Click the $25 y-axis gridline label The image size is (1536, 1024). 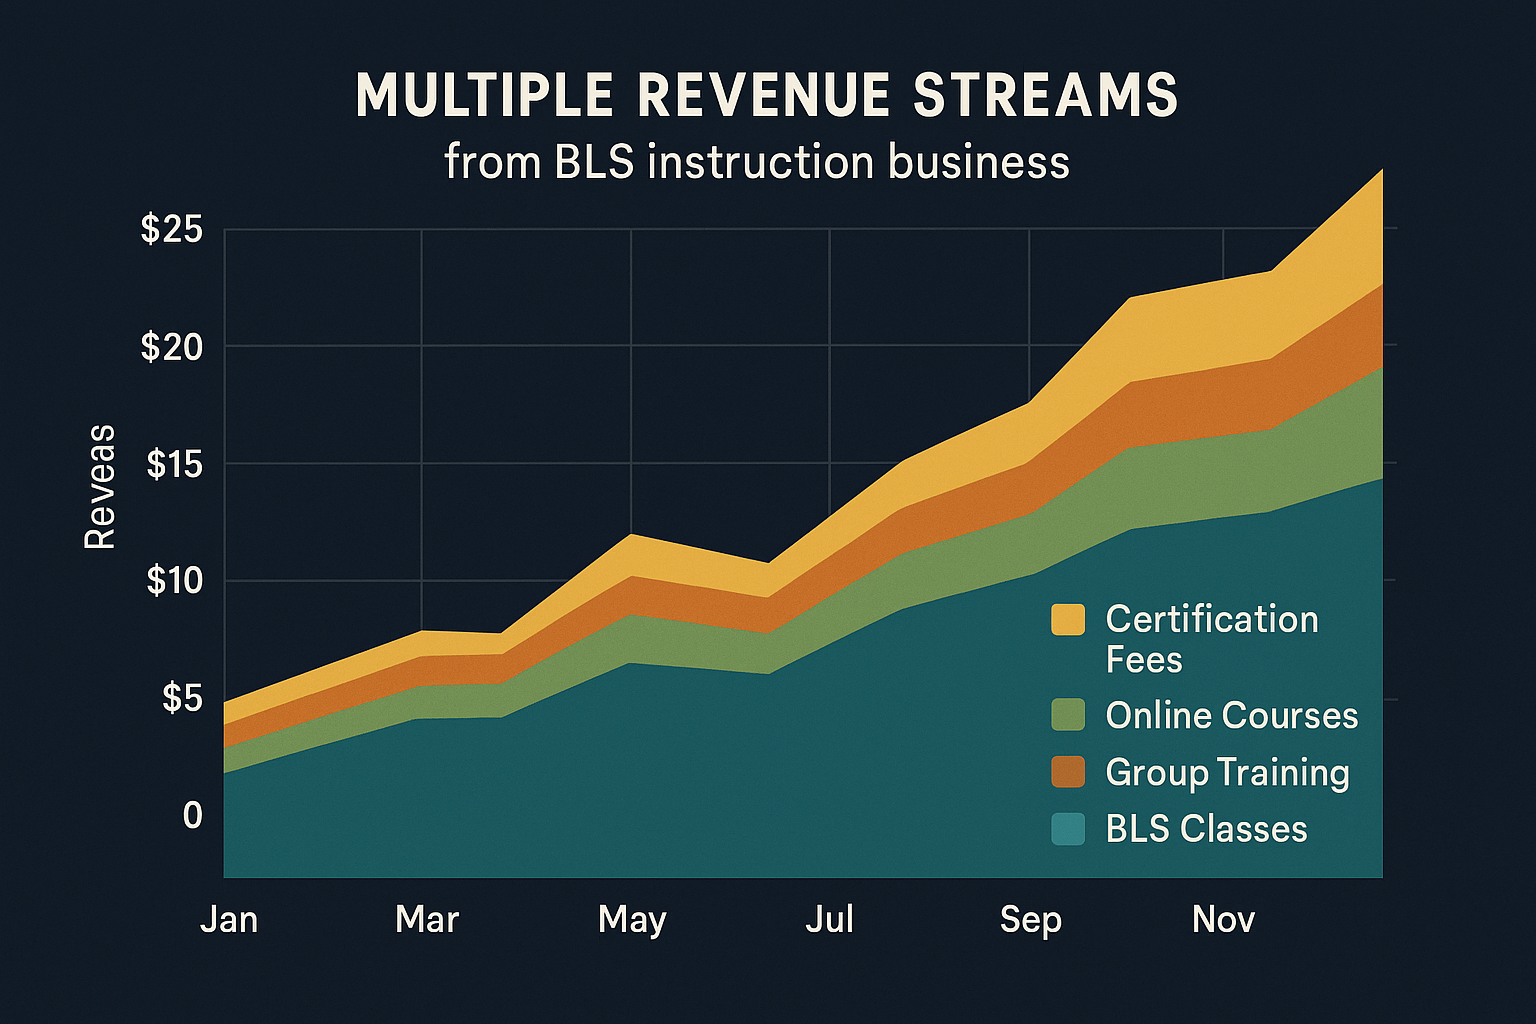click(172, 229)
